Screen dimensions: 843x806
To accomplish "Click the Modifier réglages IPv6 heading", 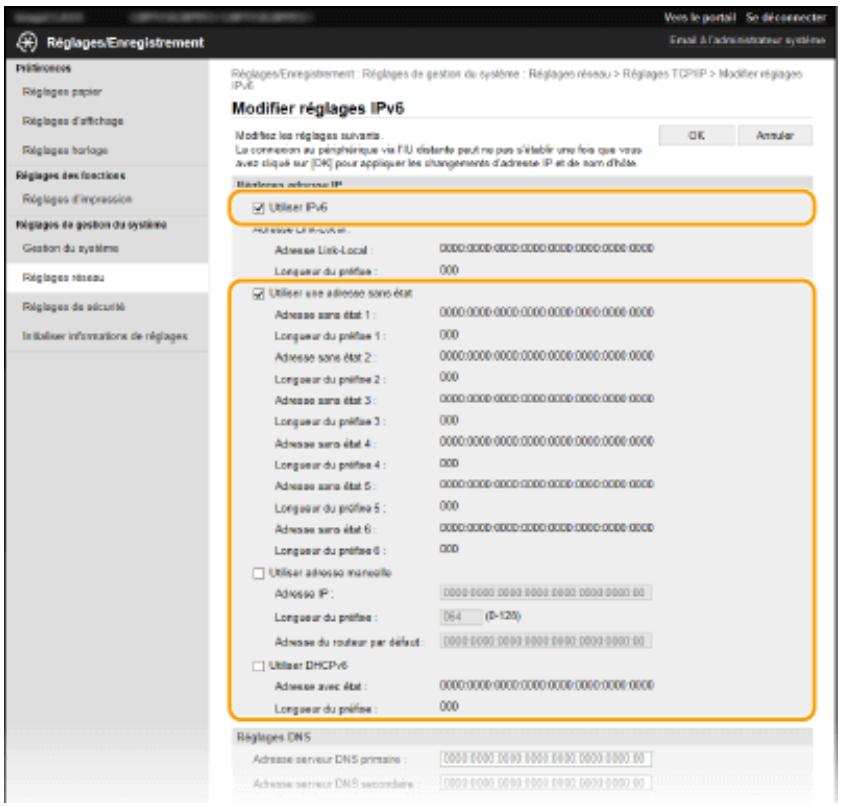I will 318,108.
